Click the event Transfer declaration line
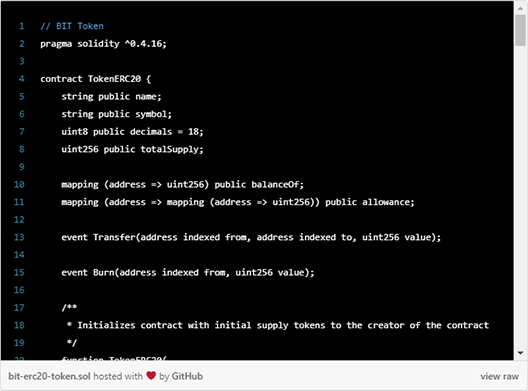Viewport: 528px width, 391px height. [x=251, y=237]
